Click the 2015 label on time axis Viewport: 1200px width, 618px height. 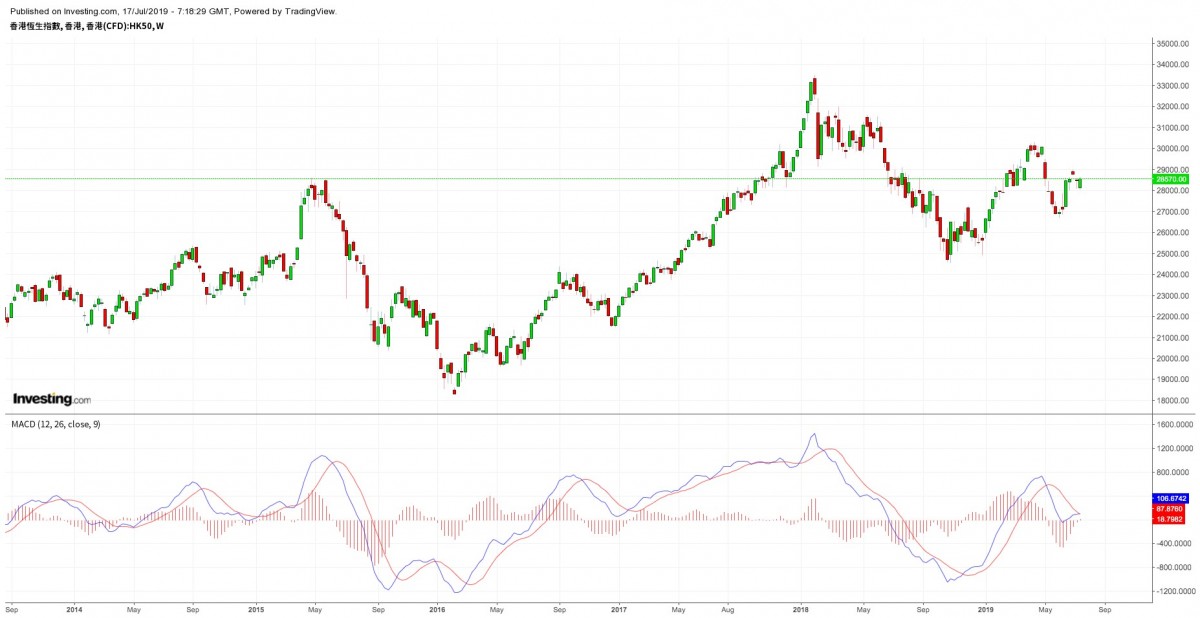255,607
